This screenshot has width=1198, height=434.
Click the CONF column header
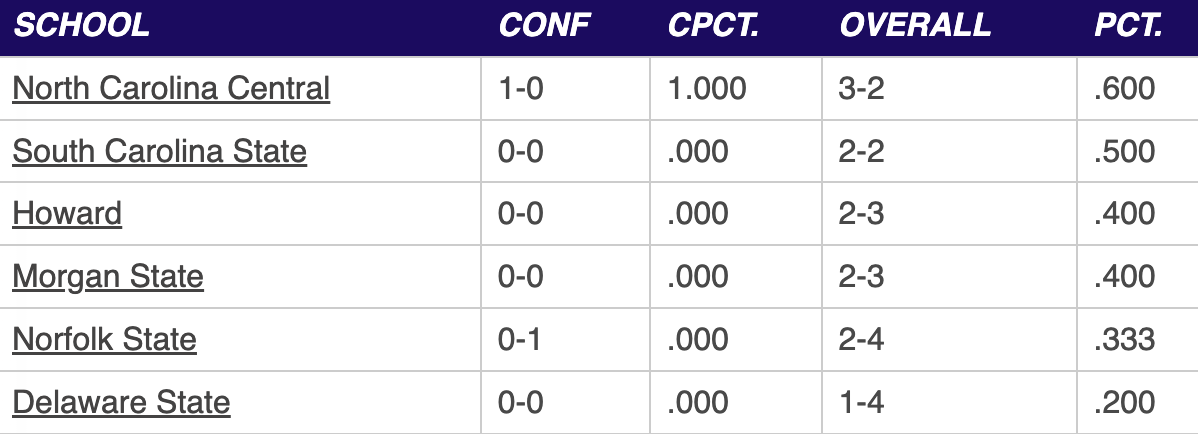tap(545, 25)
